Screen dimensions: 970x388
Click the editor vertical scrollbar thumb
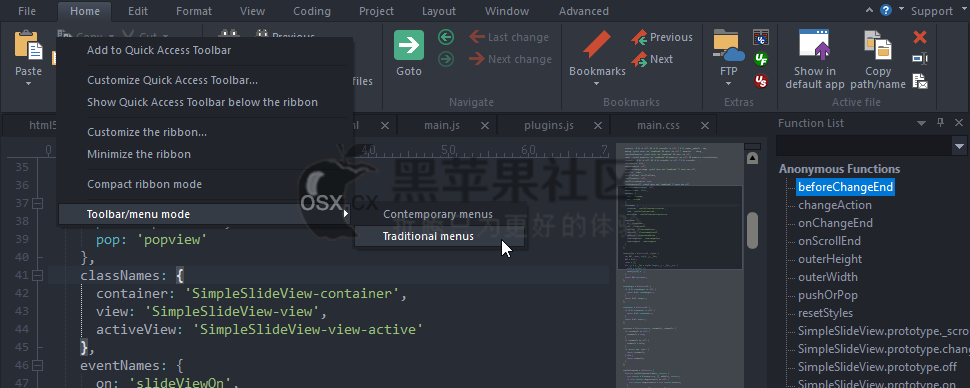[752, 231]
